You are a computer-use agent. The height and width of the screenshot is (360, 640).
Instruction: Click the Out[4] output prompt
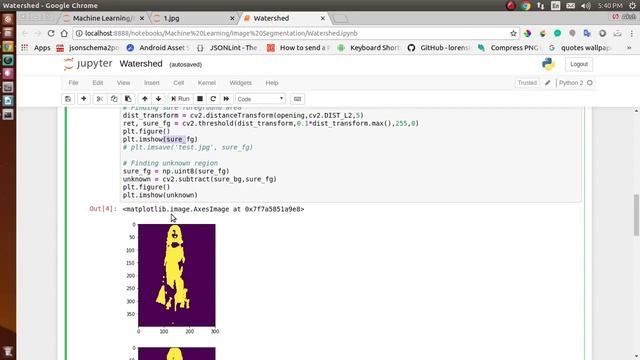point(103,209)
